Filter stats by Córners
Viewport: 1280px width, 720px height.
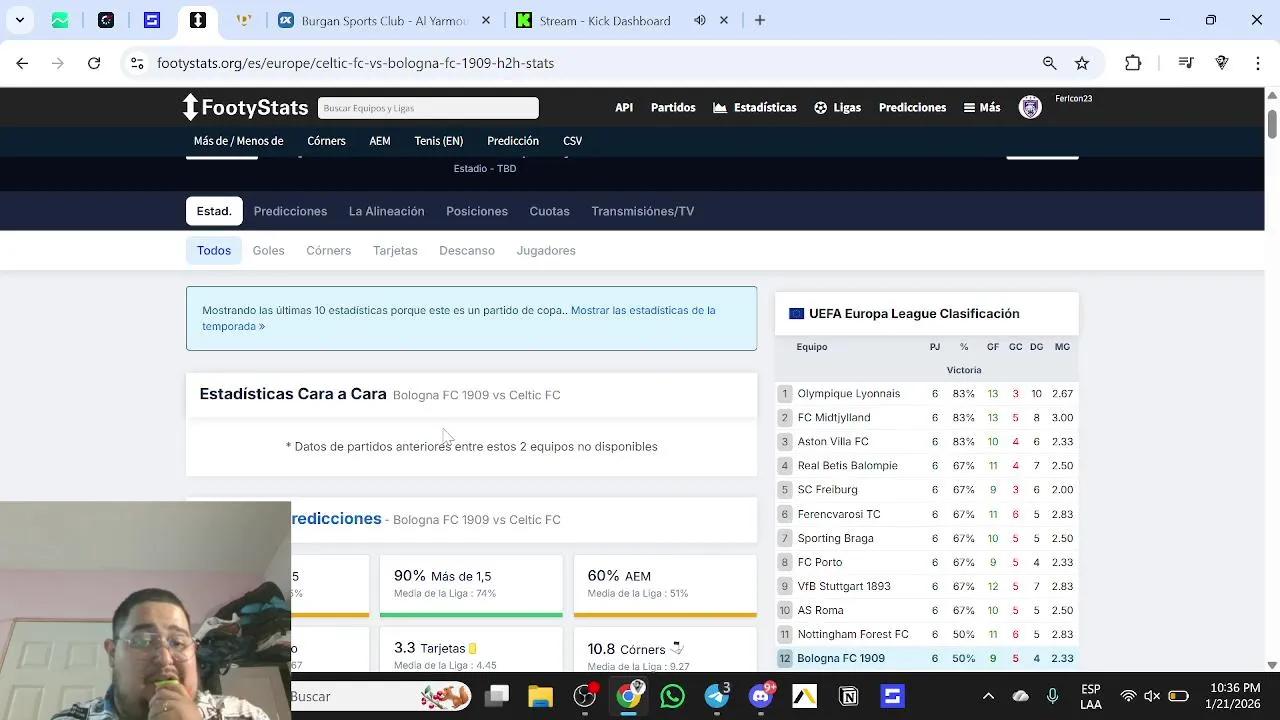[x=328, y=250]
